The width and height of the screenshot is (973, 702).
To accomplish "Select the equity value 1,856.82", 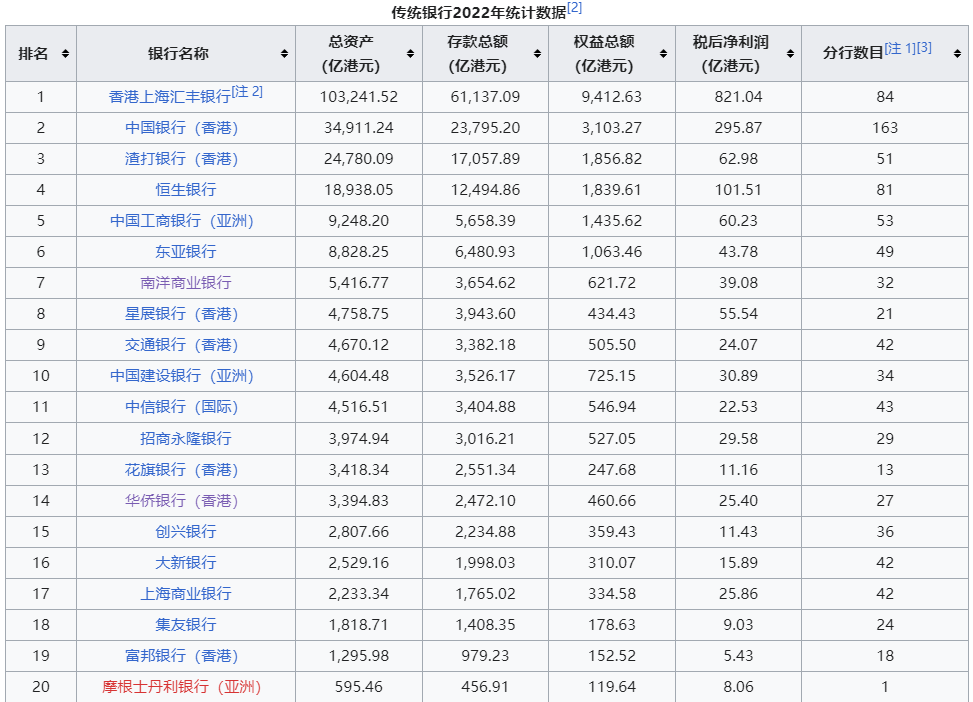I will pyautogui.click(x=612, y=159).
